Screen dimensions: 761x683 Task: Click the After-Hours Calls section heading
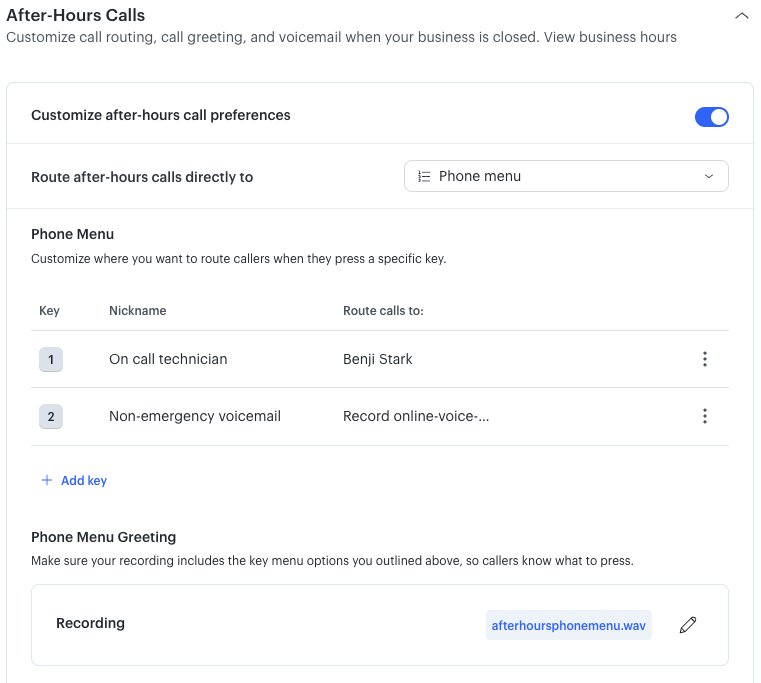(x=76, y=15)
